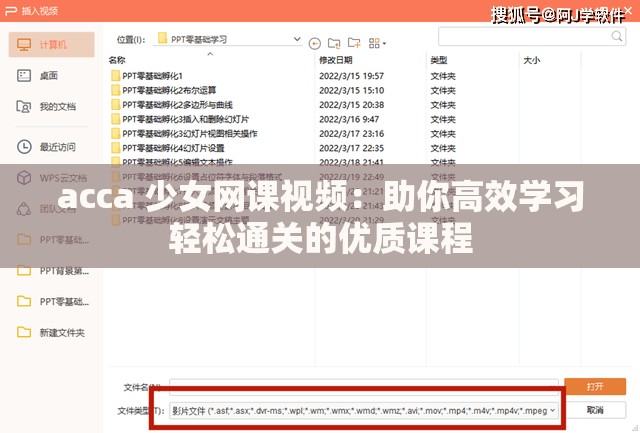Open the PPT背景集... sidebar folder

[51, 271]
